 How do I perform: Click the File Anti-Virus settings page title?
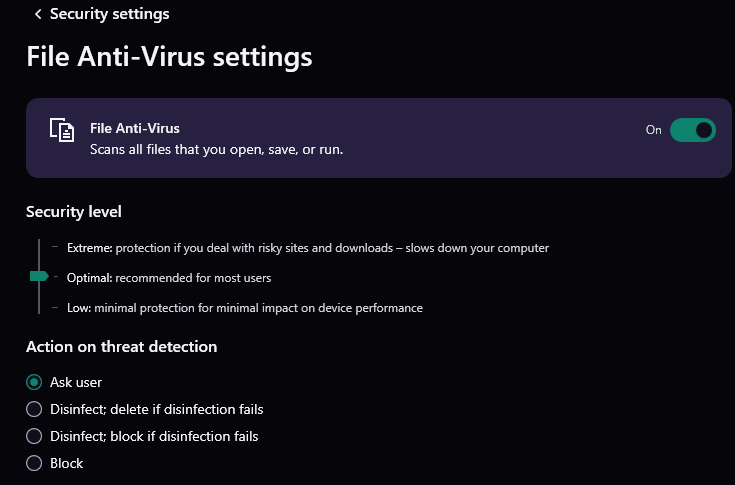tap(169, 57)
